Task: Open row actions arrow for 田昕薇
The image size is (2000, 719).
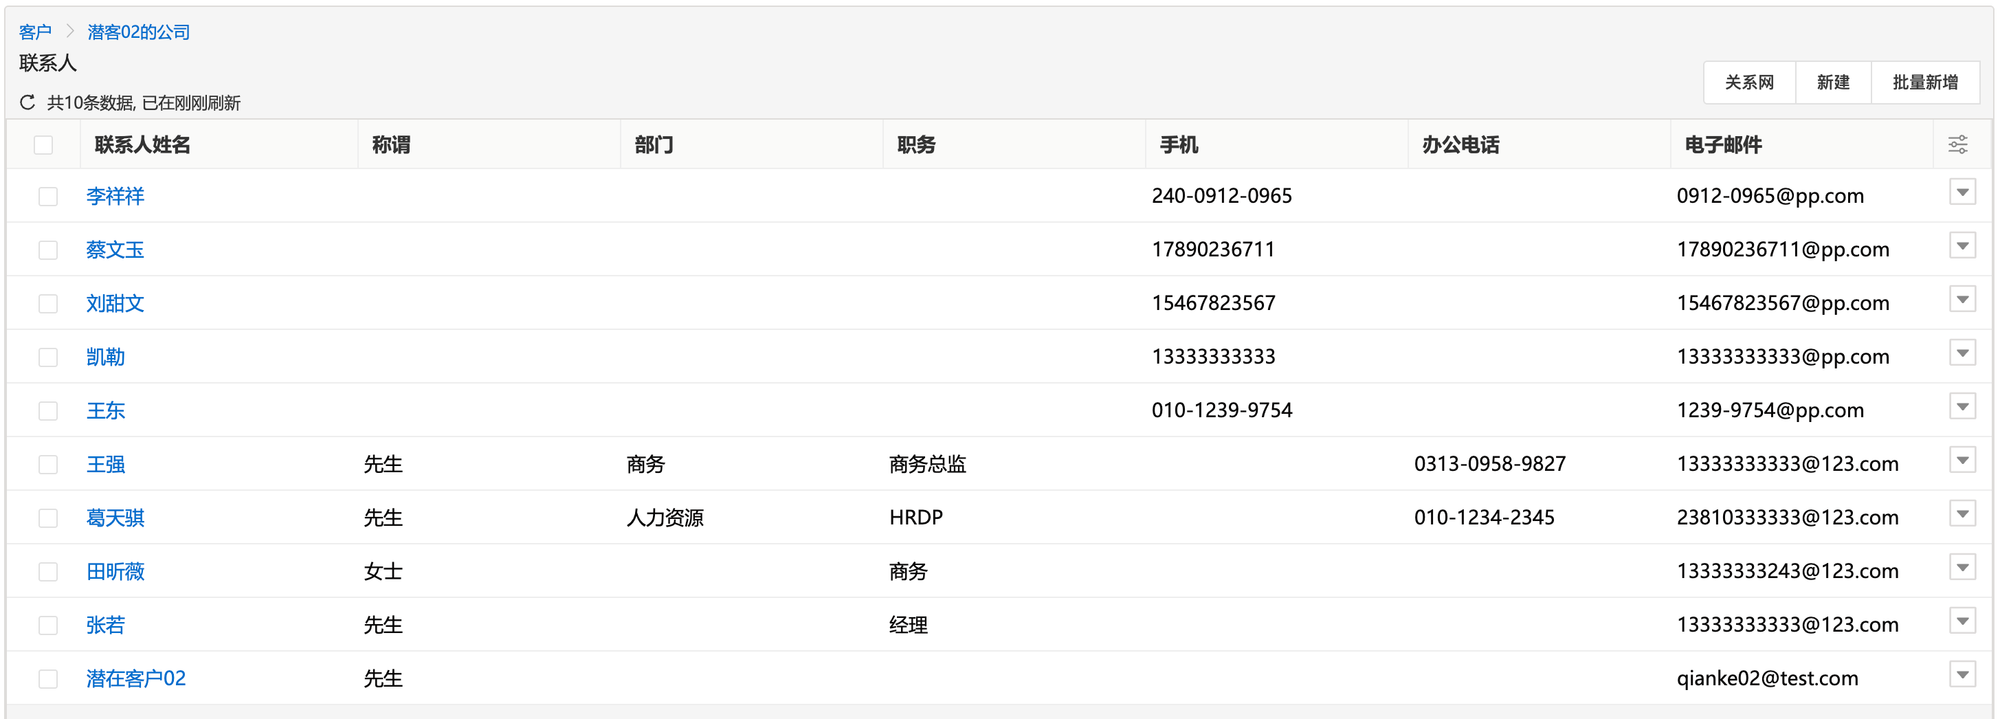Action: click(x=1962, y=568)
